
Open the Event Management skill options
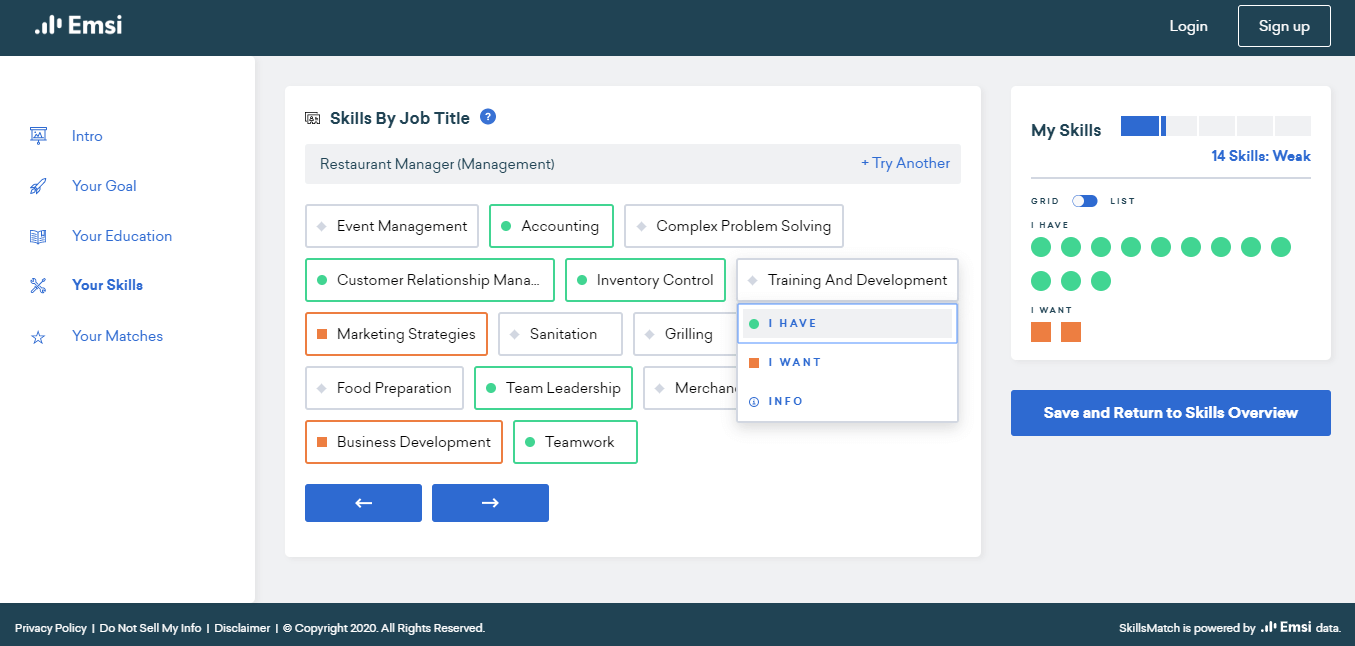click(391, 226)
